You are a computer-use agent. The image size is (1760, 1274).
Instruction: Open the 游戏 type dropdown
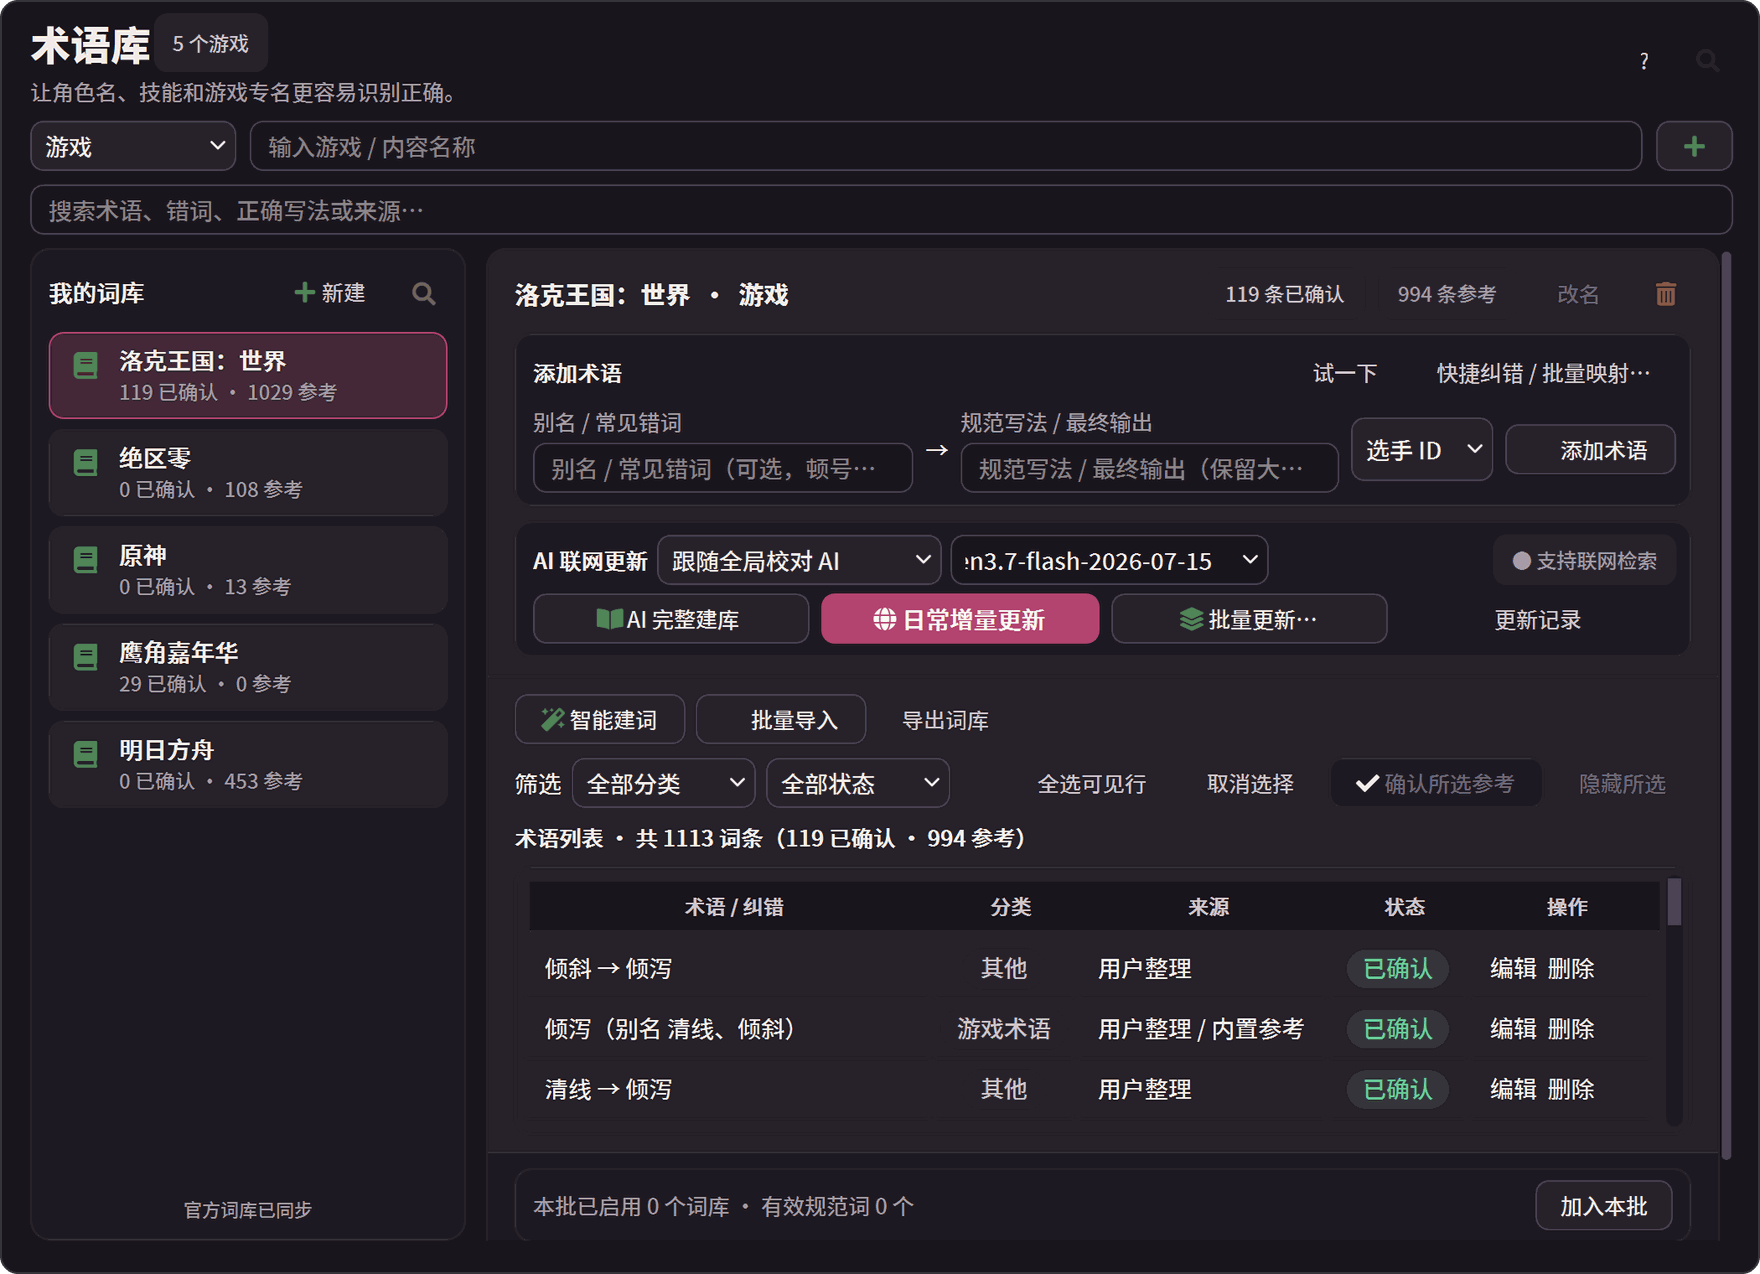click(x=134, y=146)
